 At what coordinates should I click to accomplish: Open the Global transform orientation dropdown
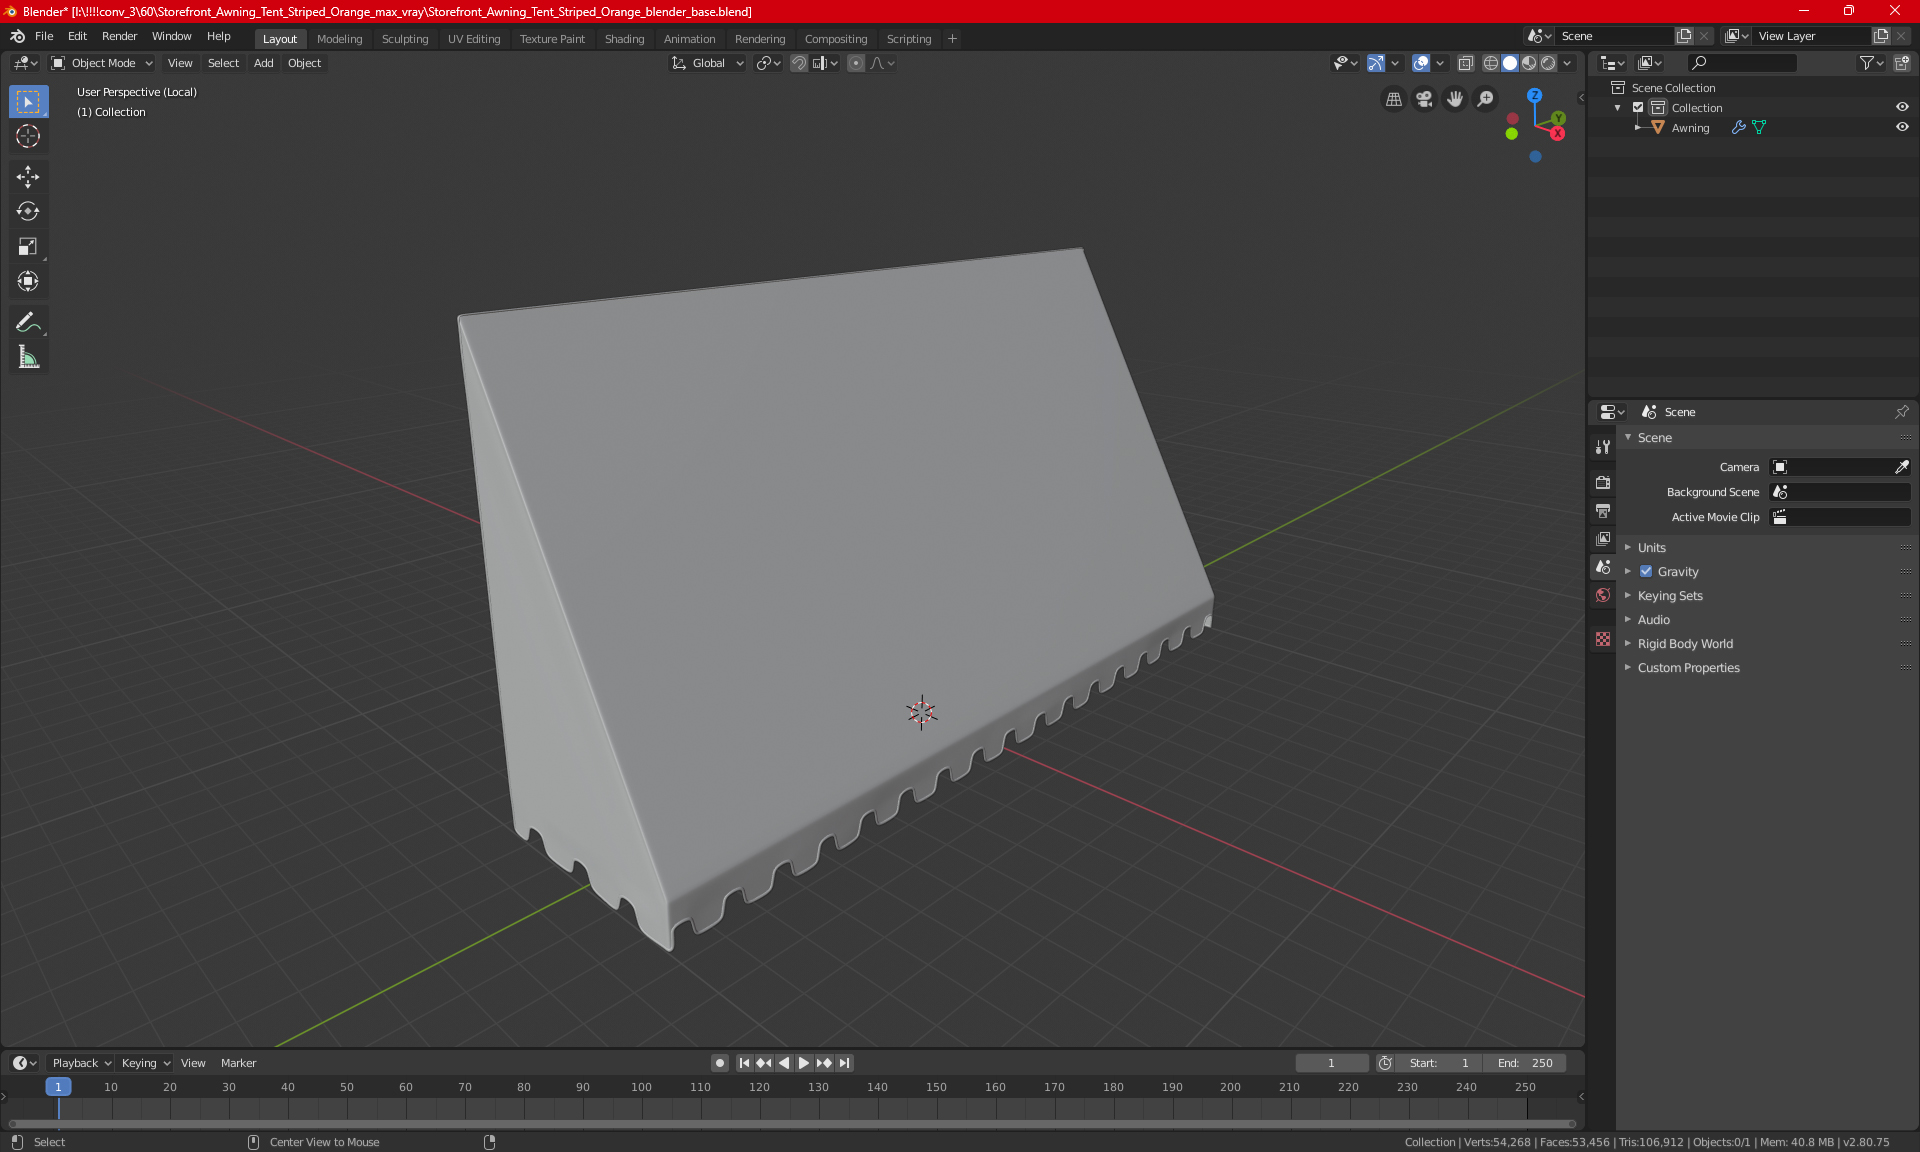pyautogui.click(x=708, y=63)
